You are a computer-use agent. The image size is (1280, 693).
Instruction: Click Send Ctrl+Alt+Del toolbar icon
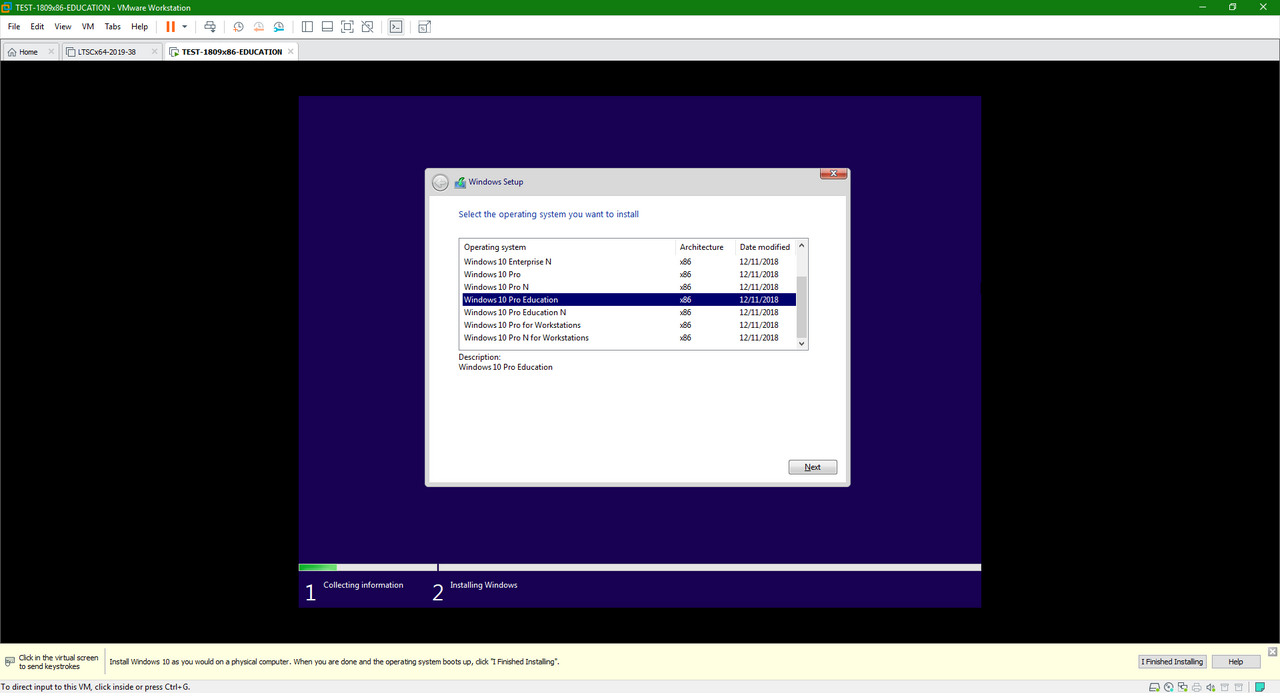tap(209, 27)
